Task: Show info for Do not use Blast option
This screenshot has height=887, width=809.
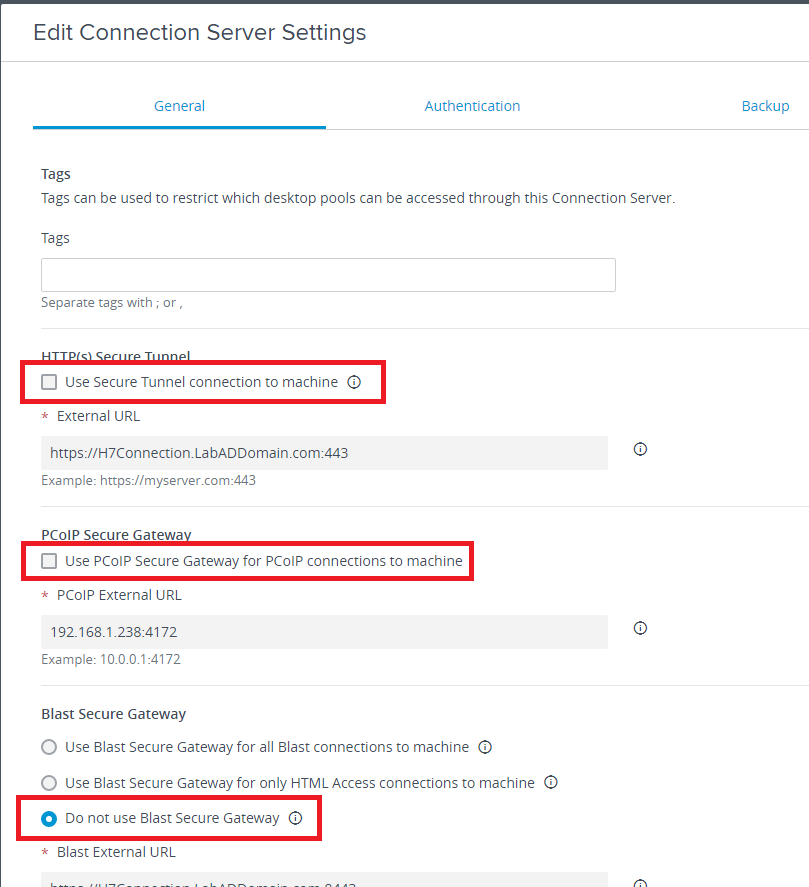Action: 295,818
